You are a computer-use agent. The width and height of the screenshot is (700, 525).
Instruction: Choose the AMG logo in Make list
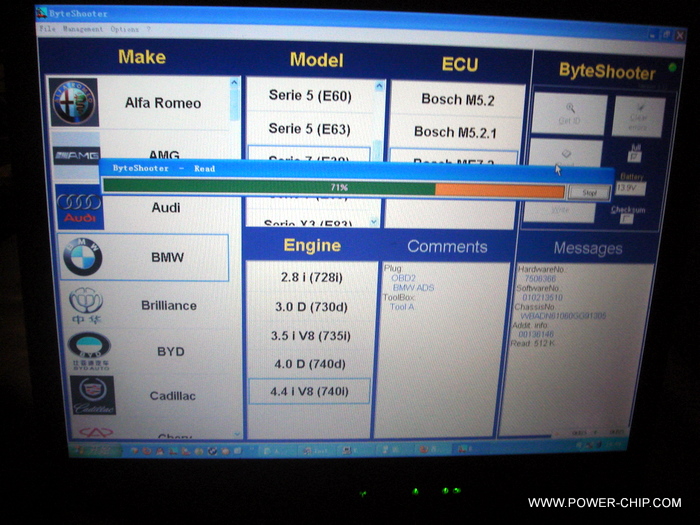[x=77, y=156]
